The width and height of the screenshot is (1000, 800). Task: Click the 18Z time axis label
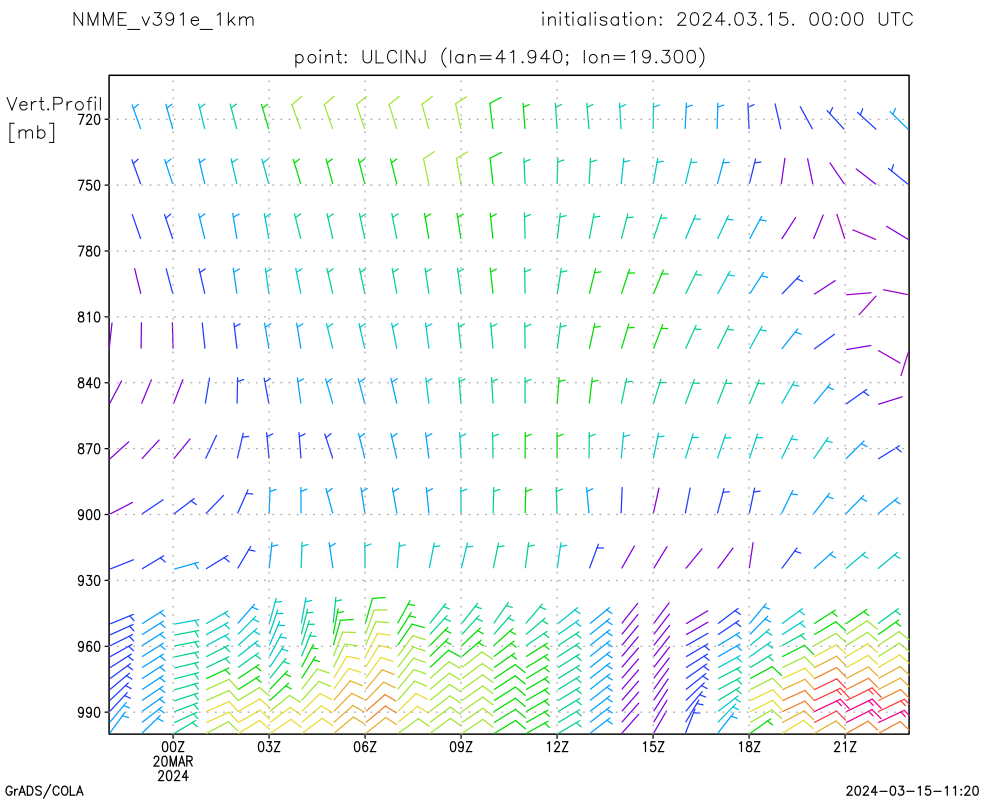[x=749, y=747]
